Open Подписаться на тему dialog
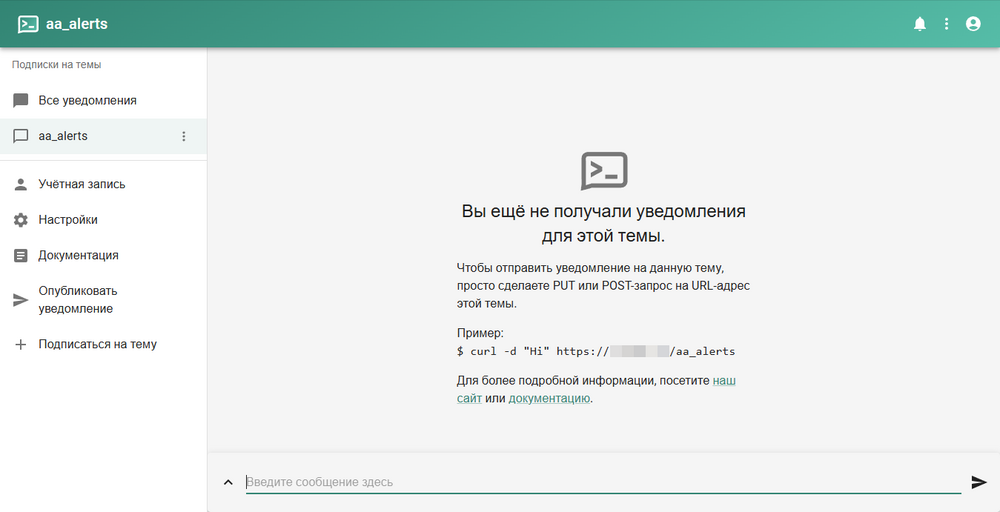 [97, 345]
